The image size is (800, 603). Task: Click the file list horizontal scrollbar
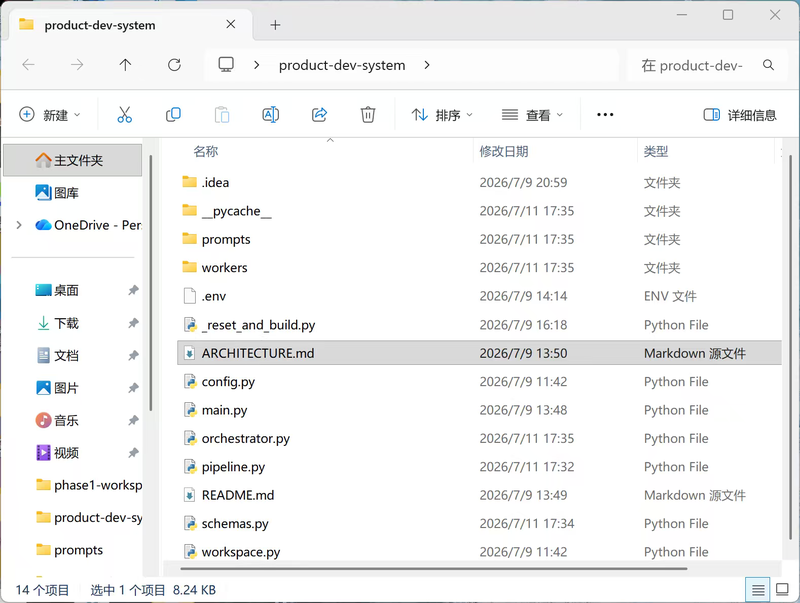click(434, 568)
